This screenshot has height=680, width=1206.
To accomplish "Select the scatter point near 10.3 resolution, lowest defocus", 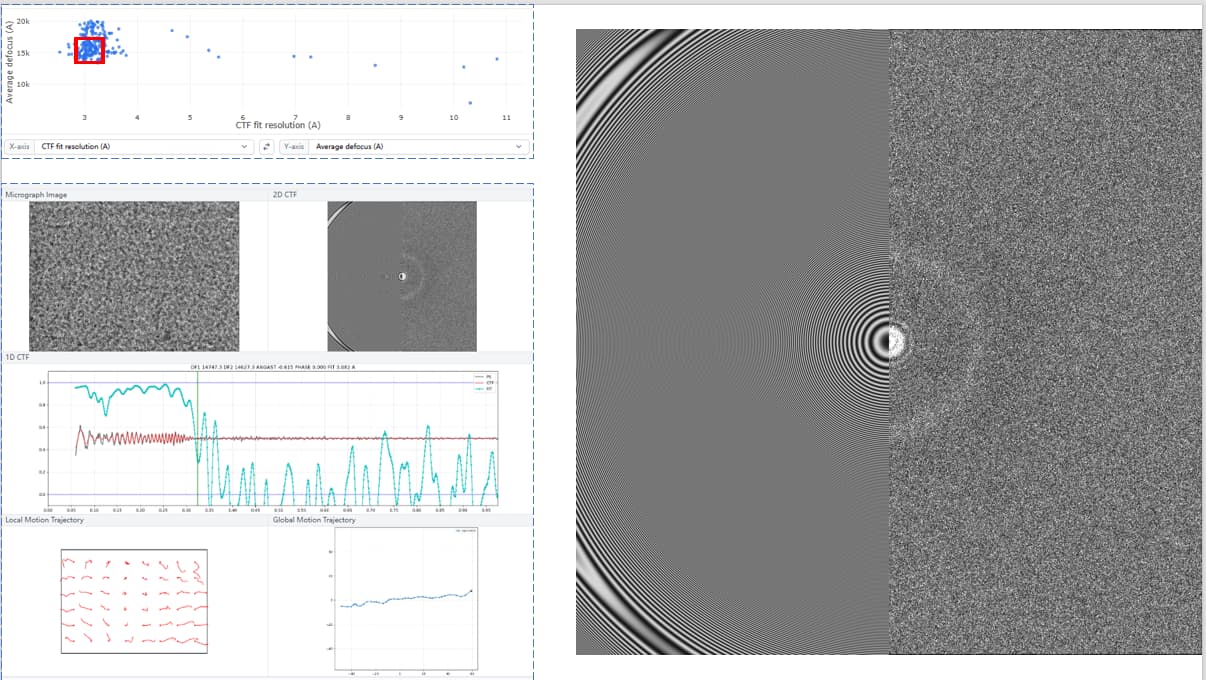I will 470,102.
